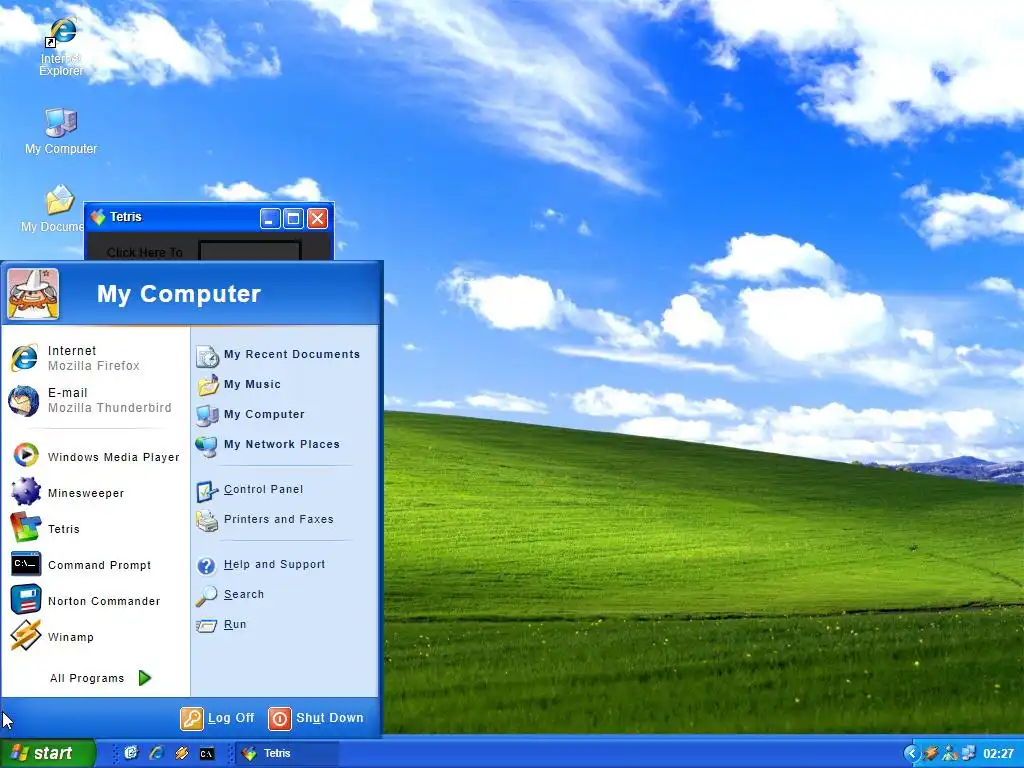Click Winamp lightning icon in system tray
Screen dimensions: 1024x768
tap(931, 754)
